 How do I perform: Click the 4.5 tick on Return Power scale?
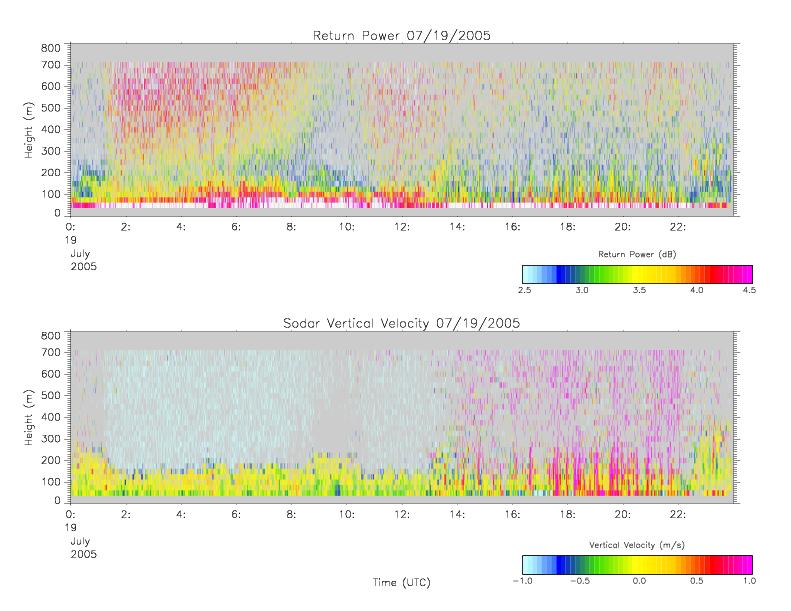click(750, 290)
